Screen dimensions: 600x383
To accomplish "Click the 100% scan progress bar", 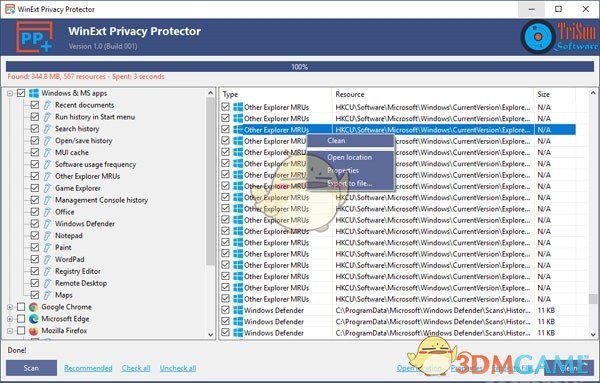I will point(300,67).
